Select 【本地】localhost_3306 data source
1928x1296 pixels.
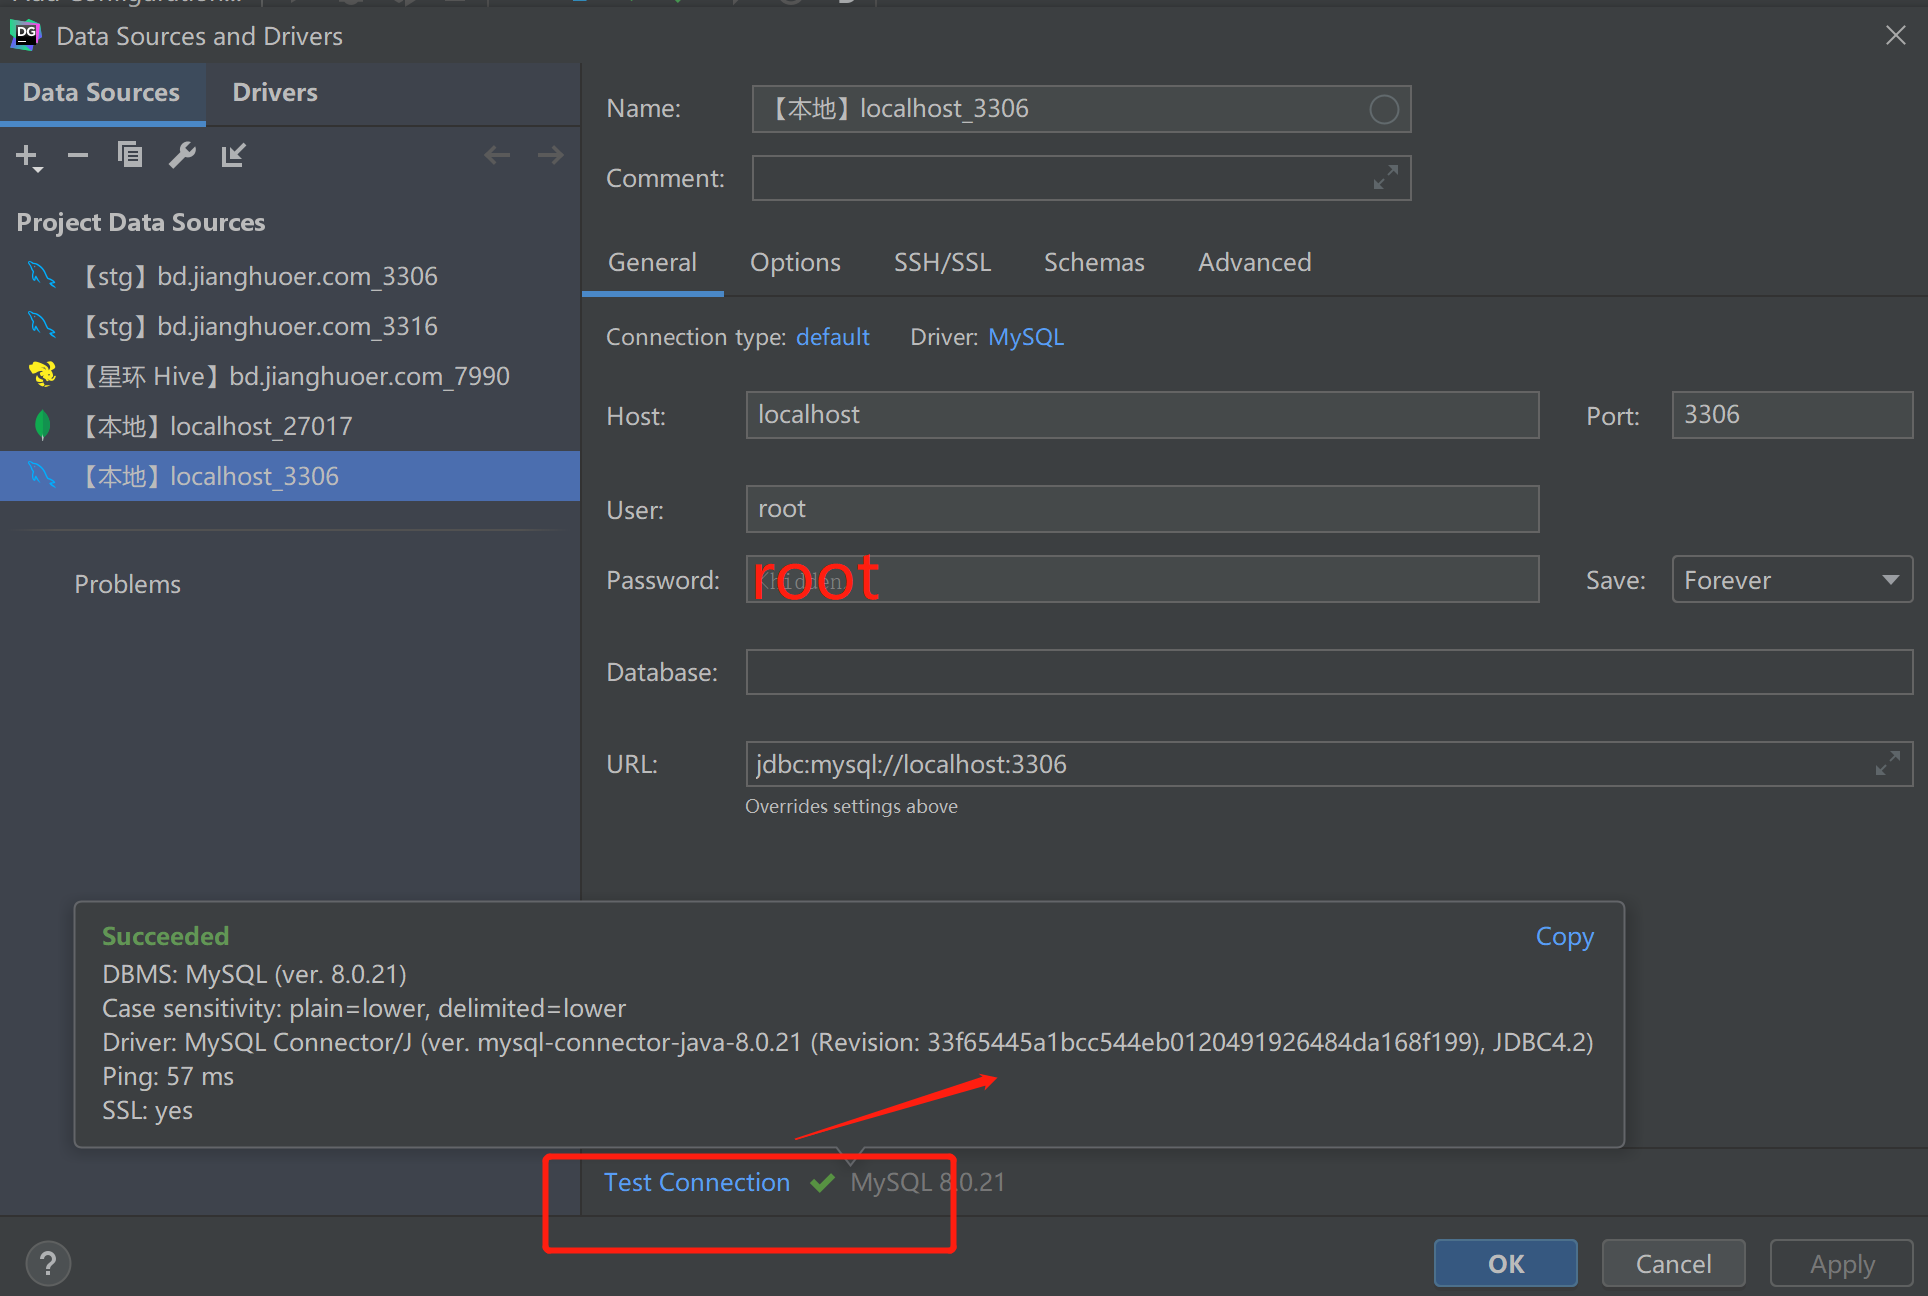[x=290, y=476]
